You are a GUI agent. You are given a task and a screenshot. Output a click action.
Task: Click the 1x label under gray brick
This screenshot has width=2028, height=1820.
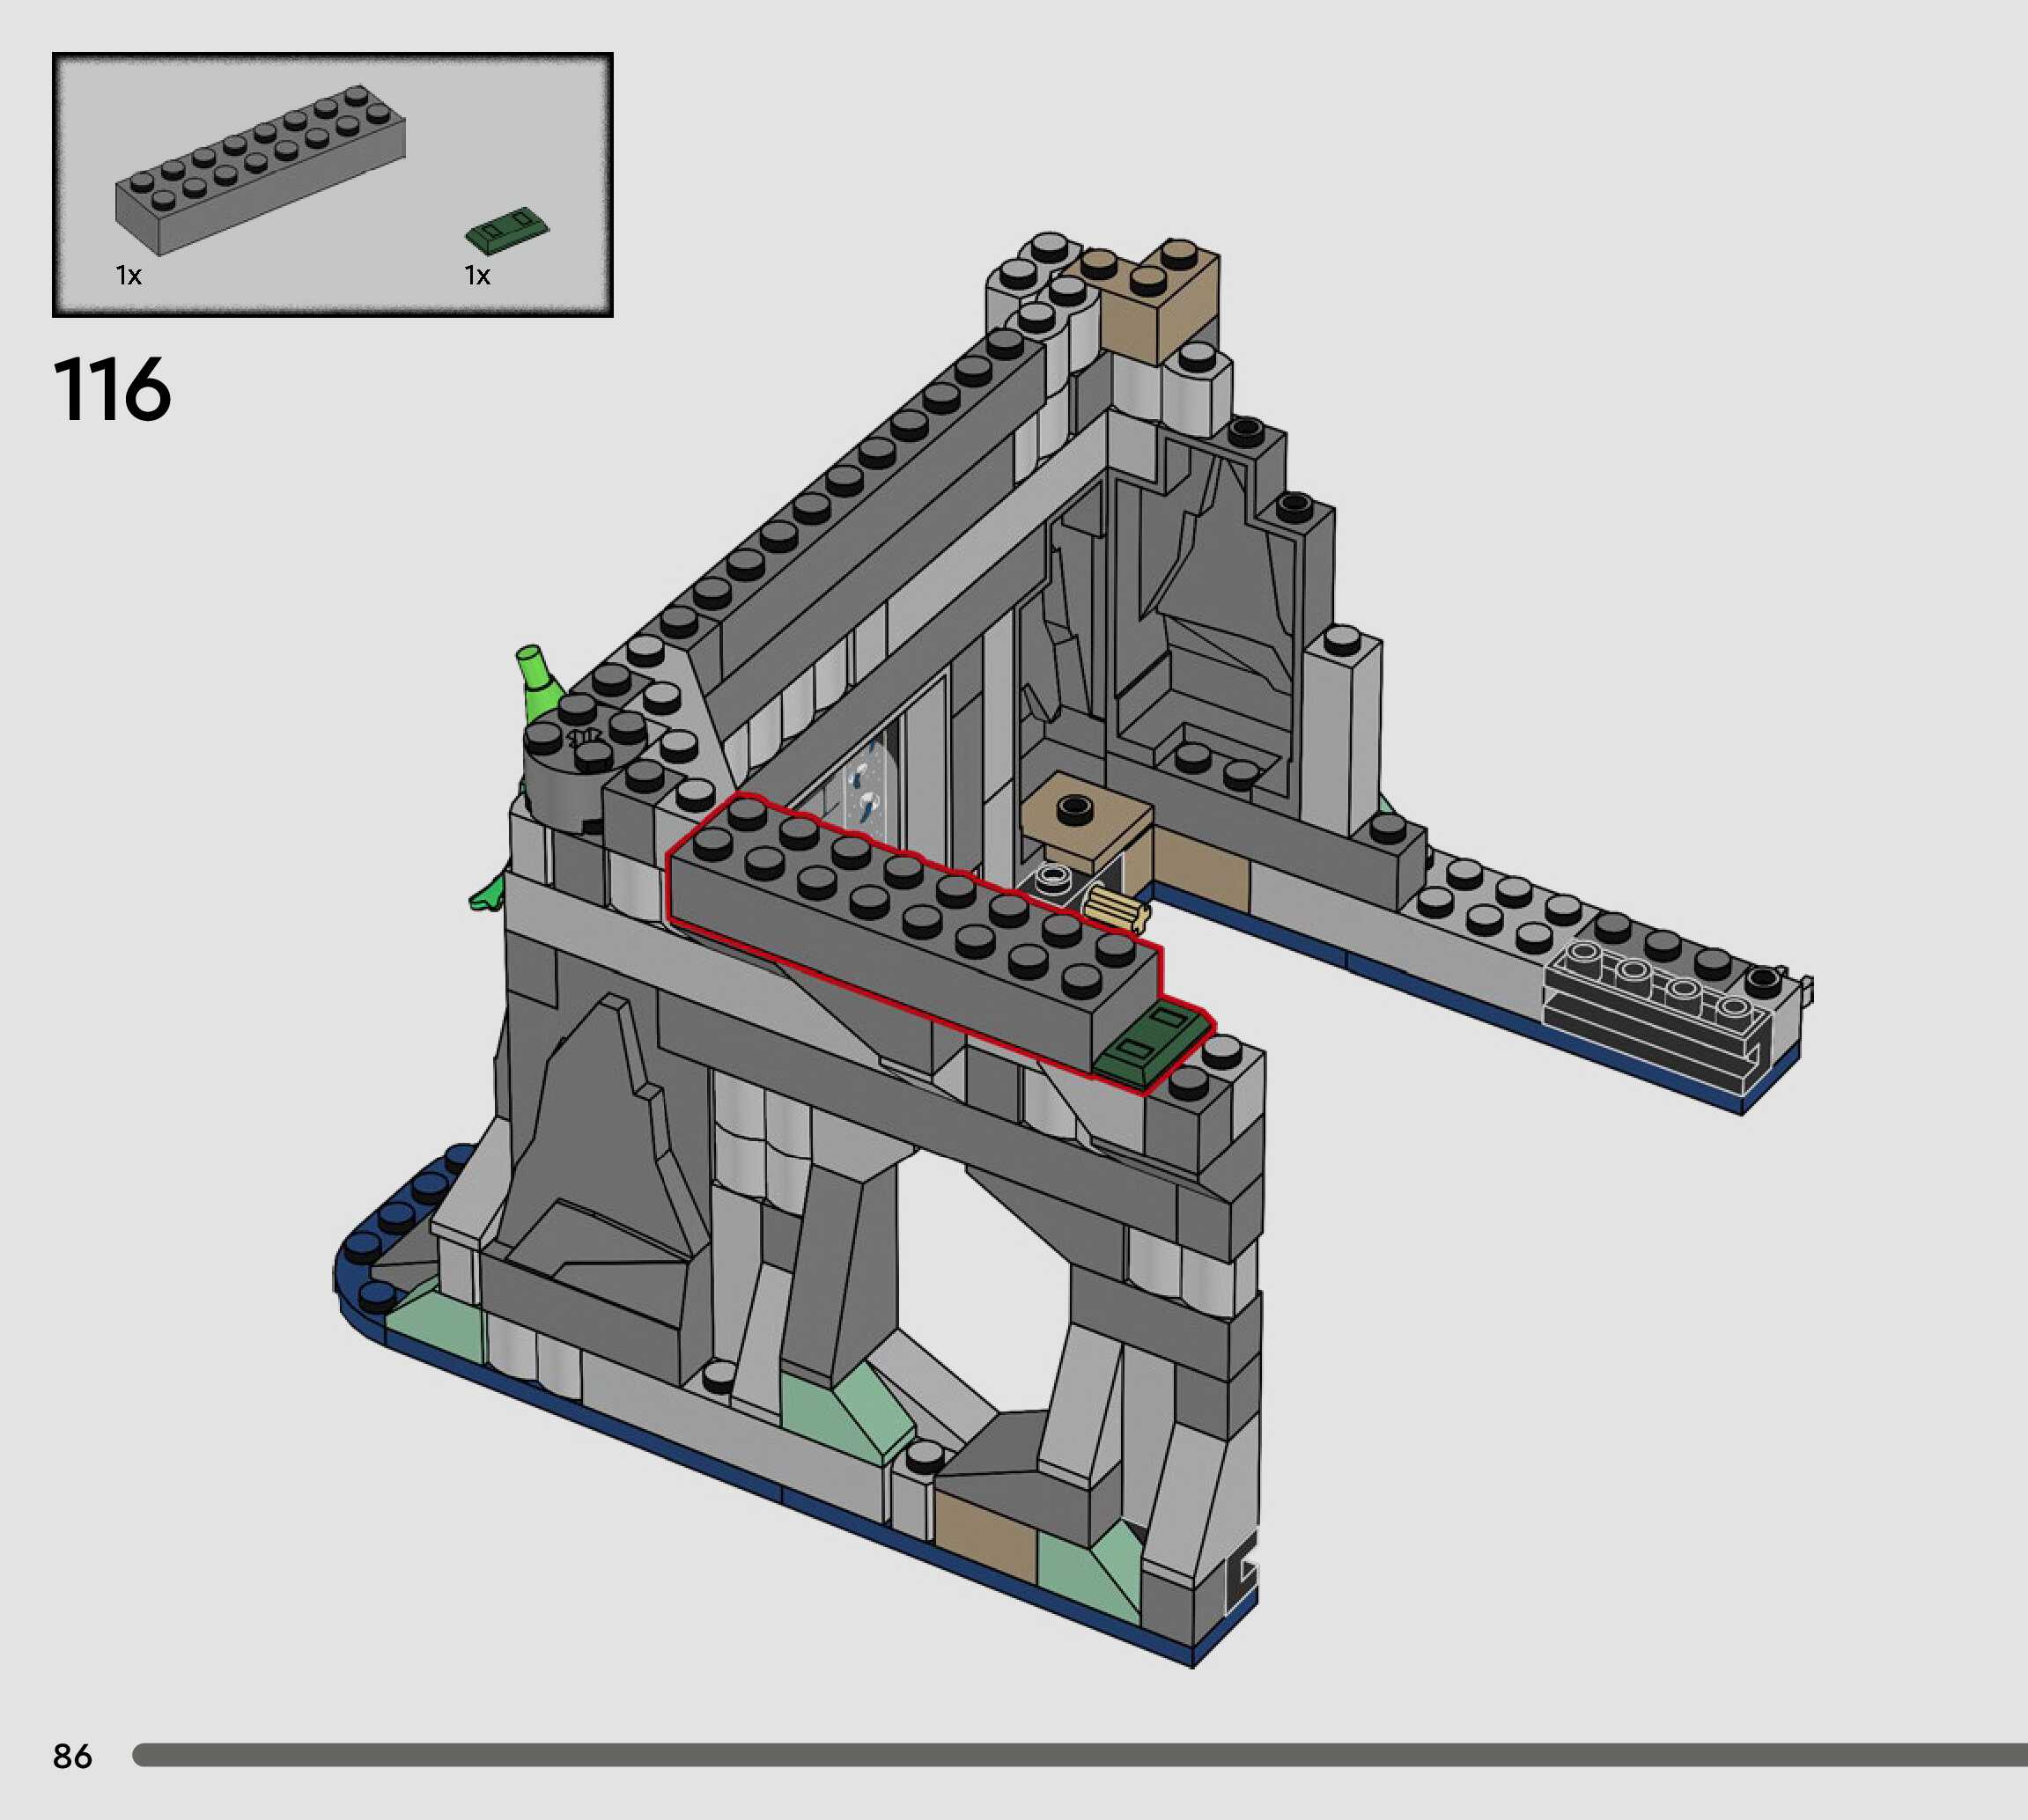coord(128,276)
